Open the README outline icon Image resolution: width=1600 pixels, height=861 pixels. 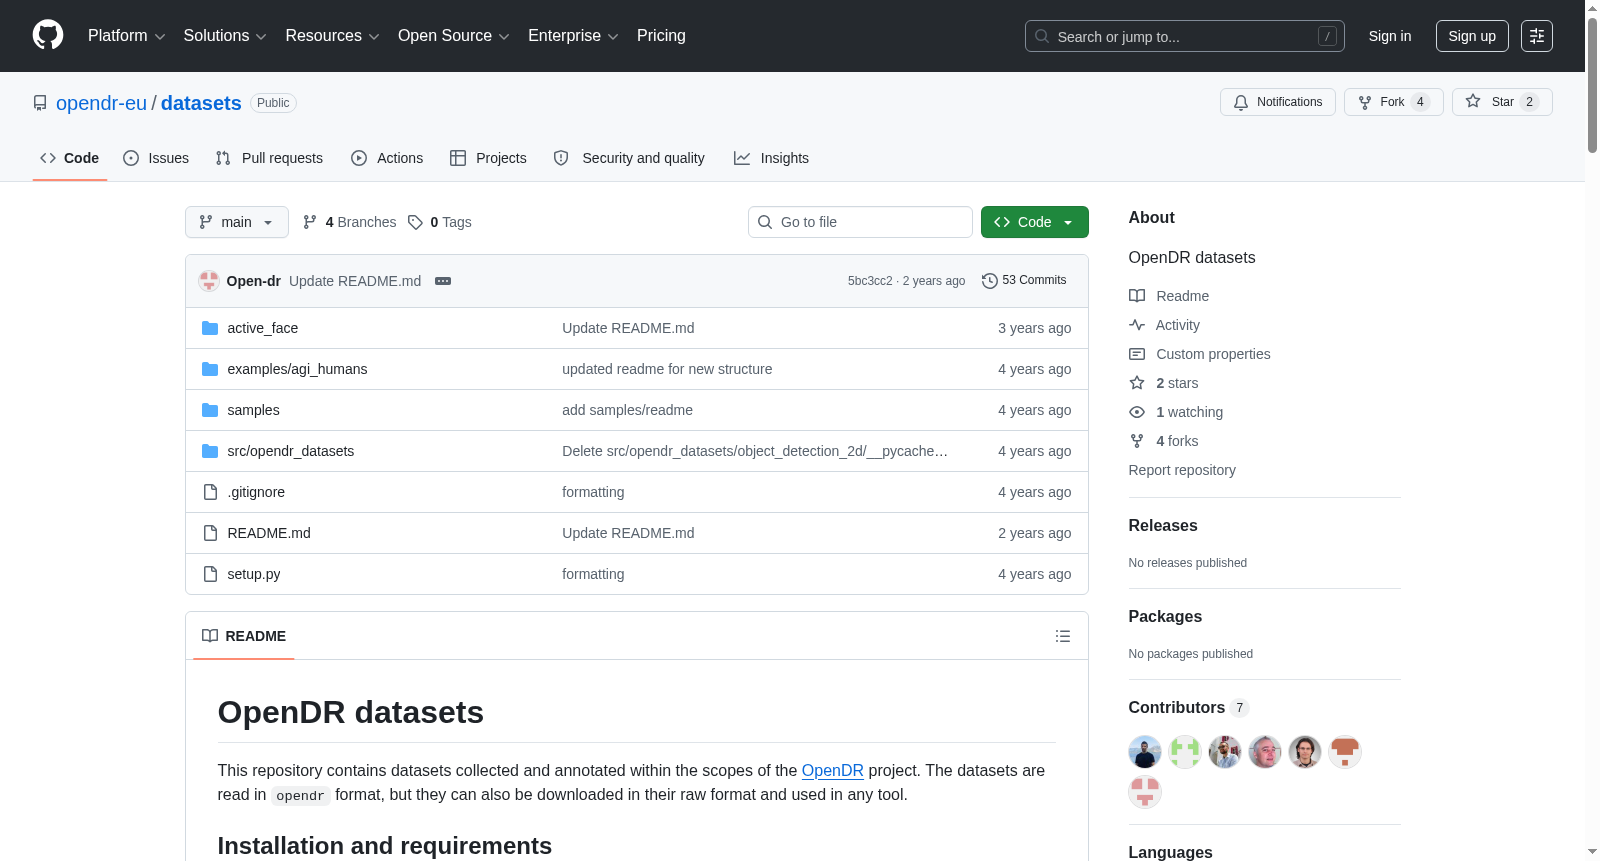(1063, 636)
